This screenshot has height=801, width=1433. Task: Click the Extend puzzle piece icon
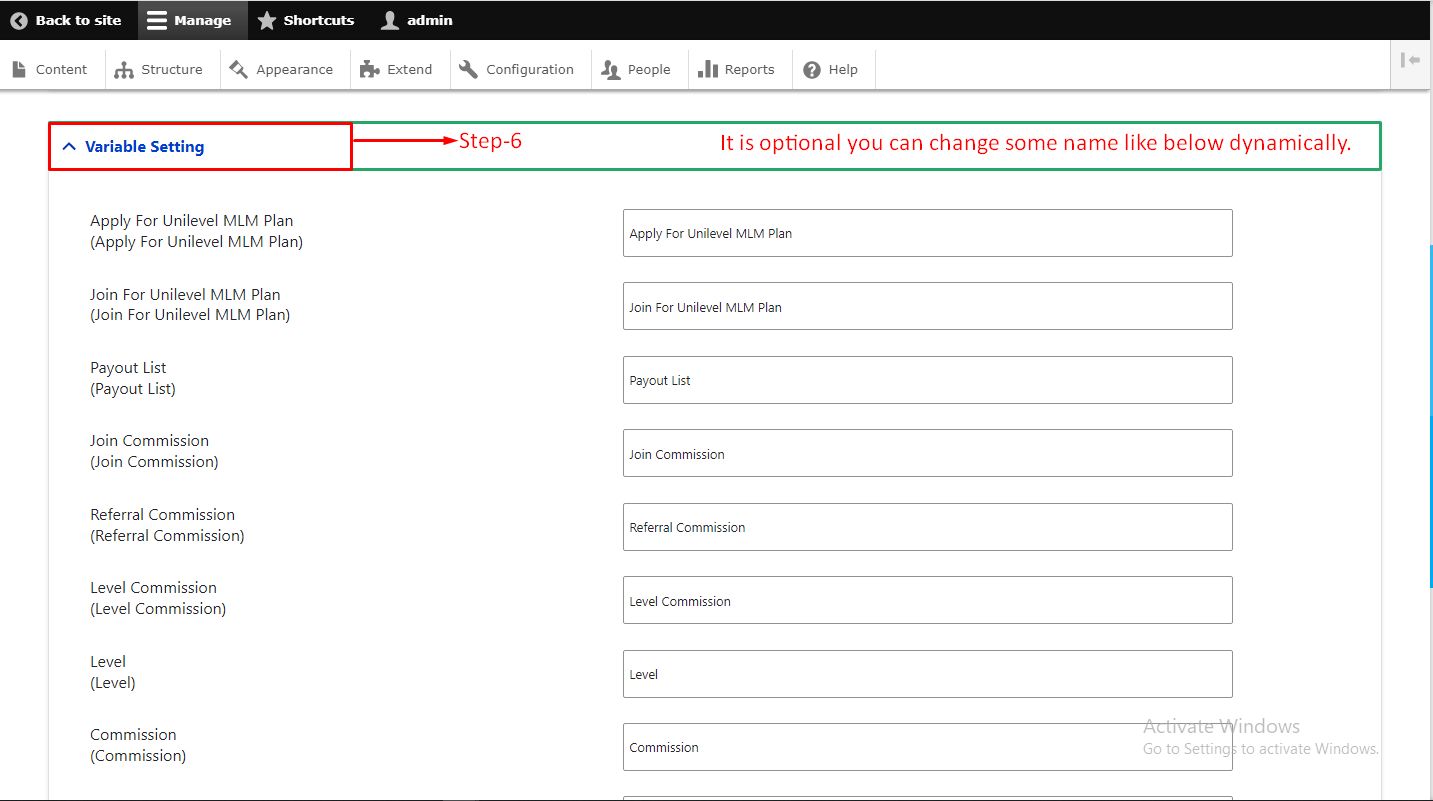[370, 69]
